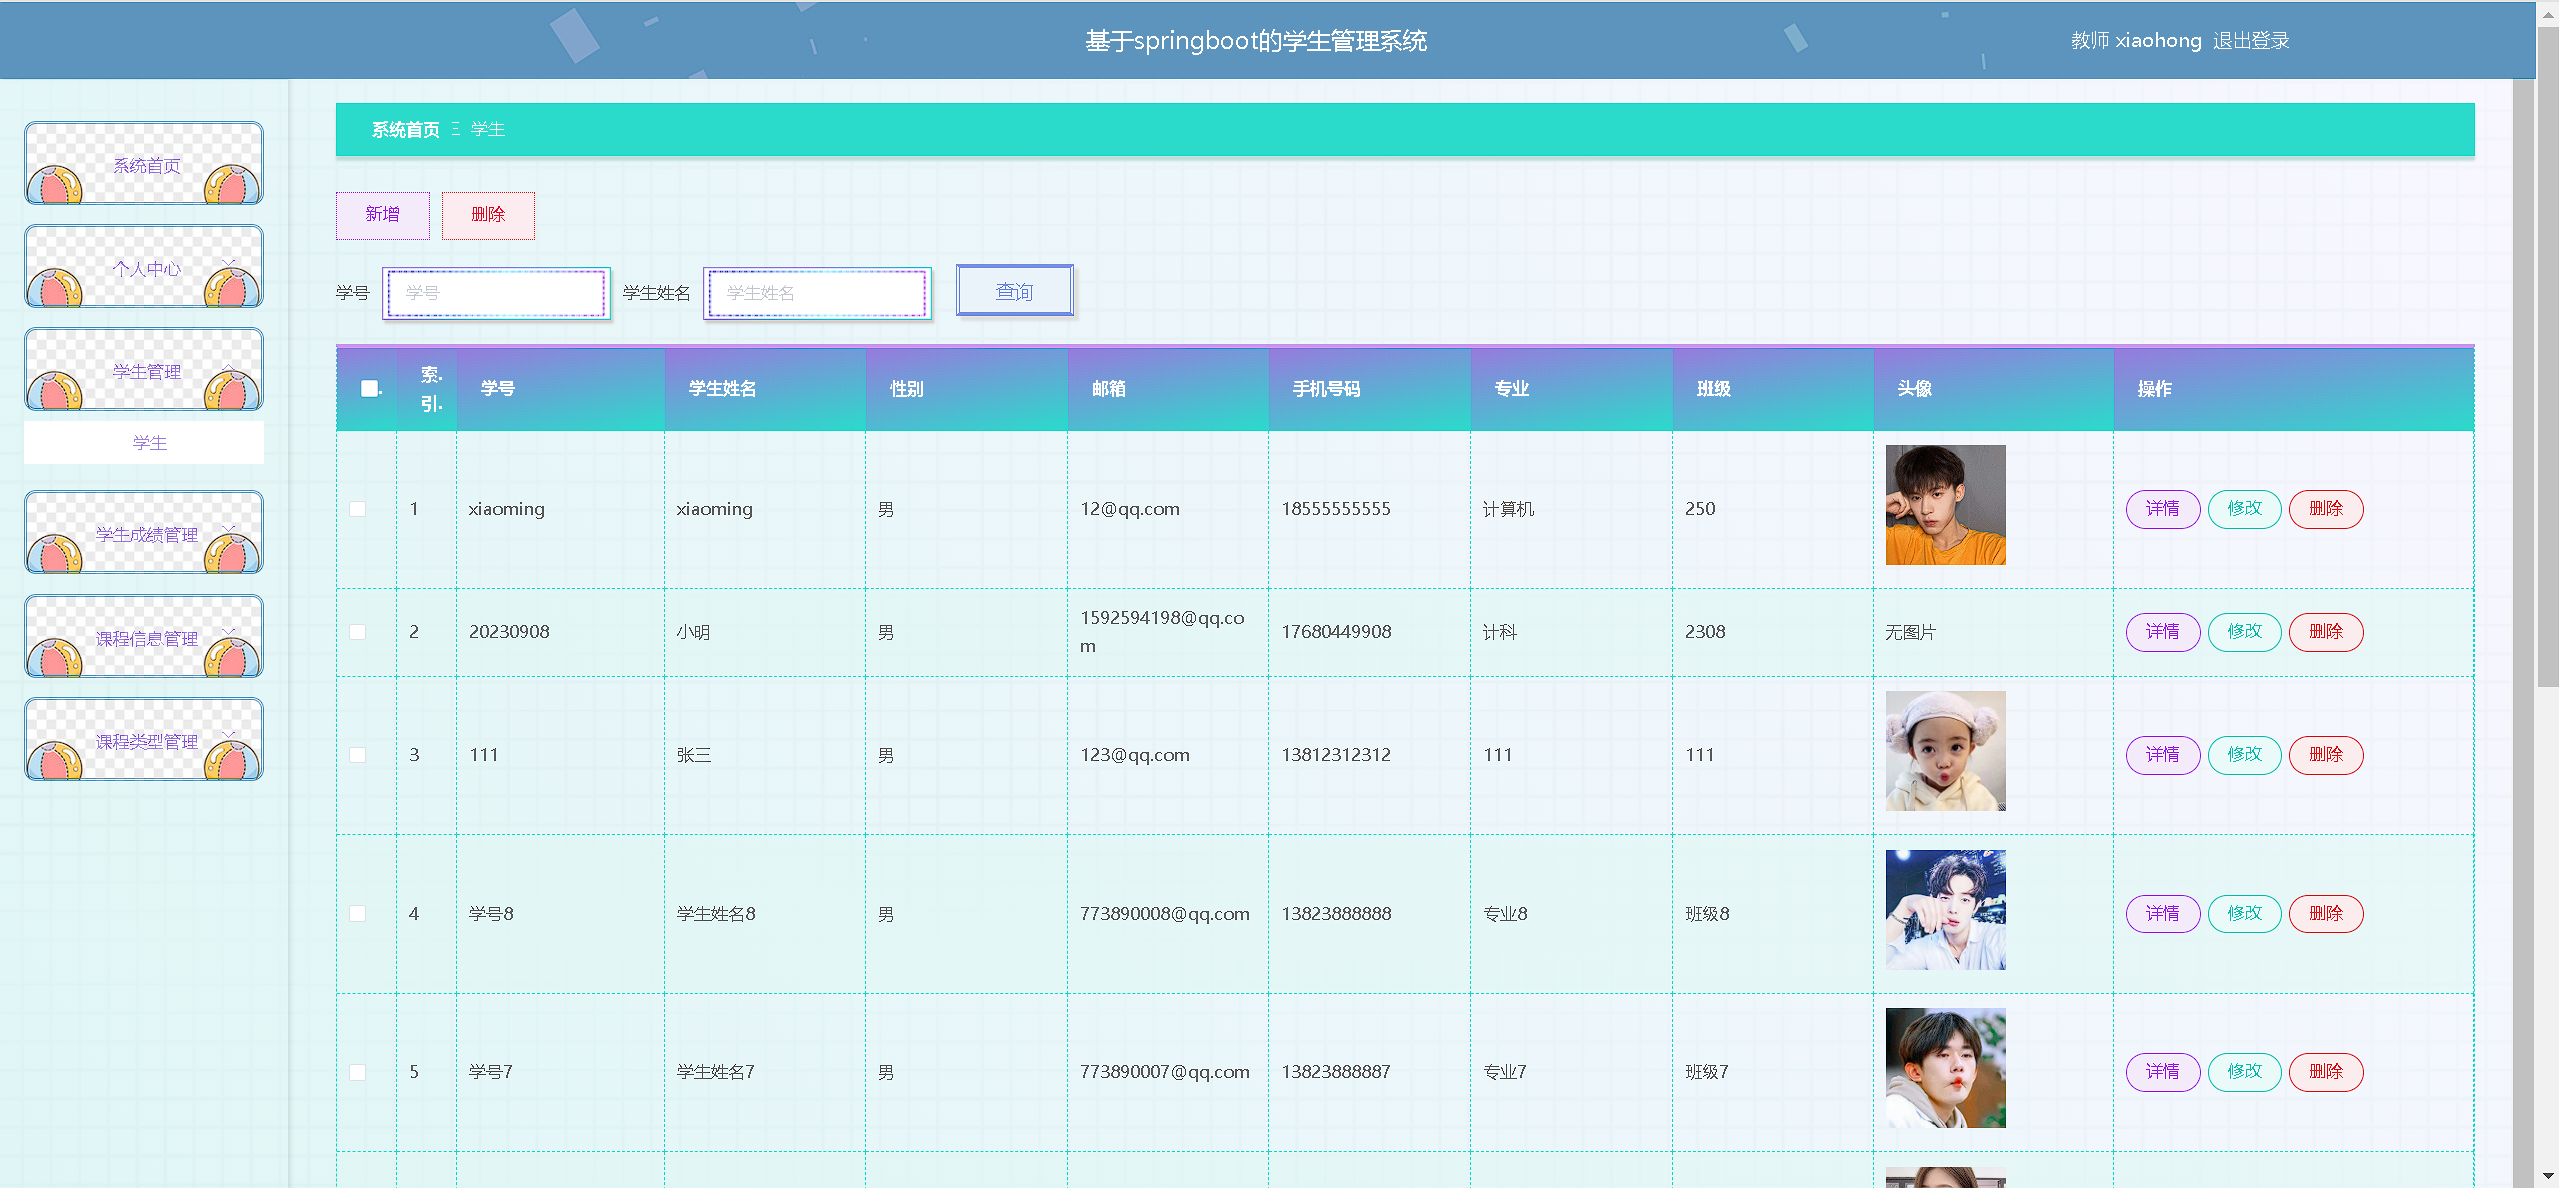The height and width of the screenshot is (1188, 2559).
Task: Click 张三's avatar thumbnail
Action: point(1945,751)
